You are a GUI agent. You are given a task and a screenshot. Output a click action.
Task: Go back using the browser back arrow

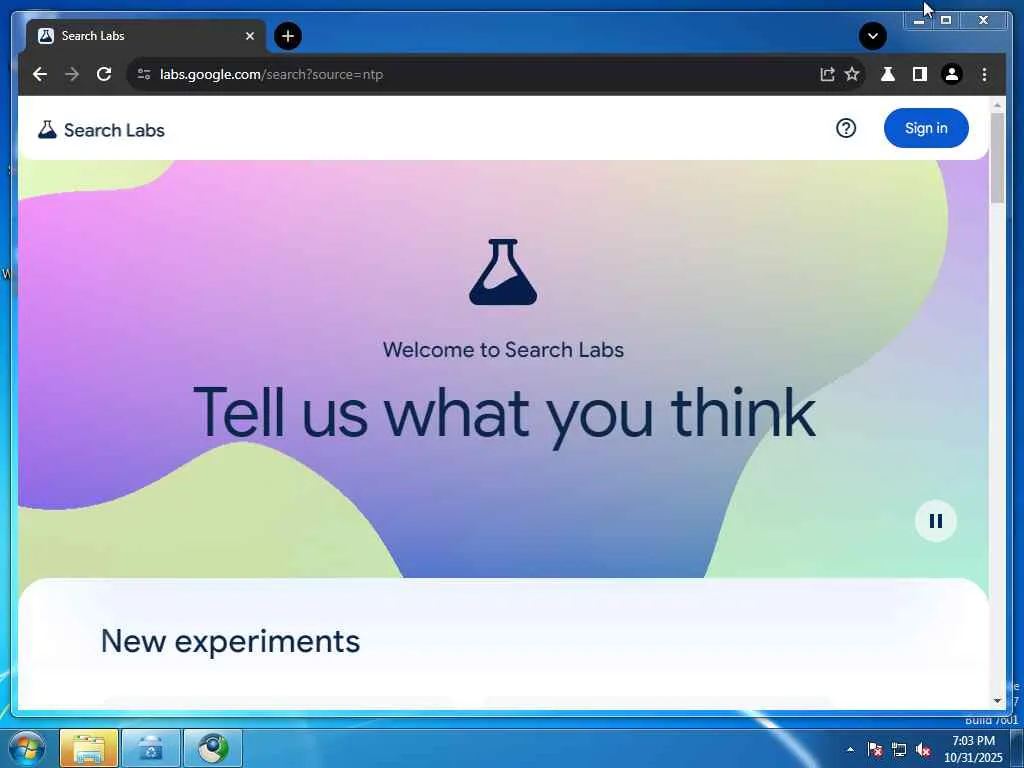click(40, 74)
